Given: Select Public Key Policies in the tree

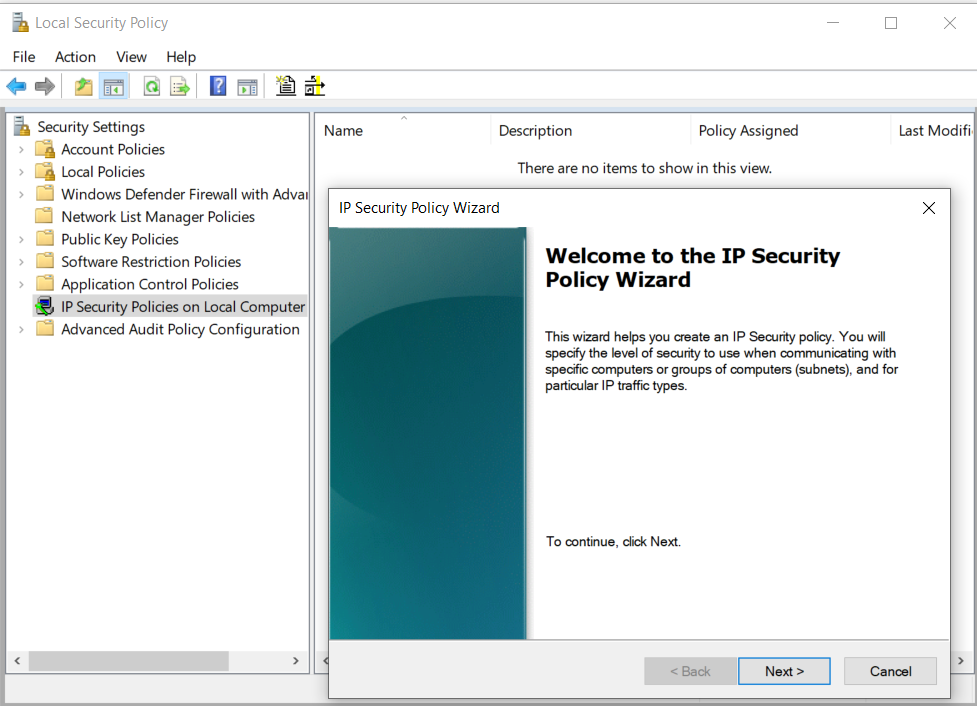Looking at the screenshot, I should point(120,239).
